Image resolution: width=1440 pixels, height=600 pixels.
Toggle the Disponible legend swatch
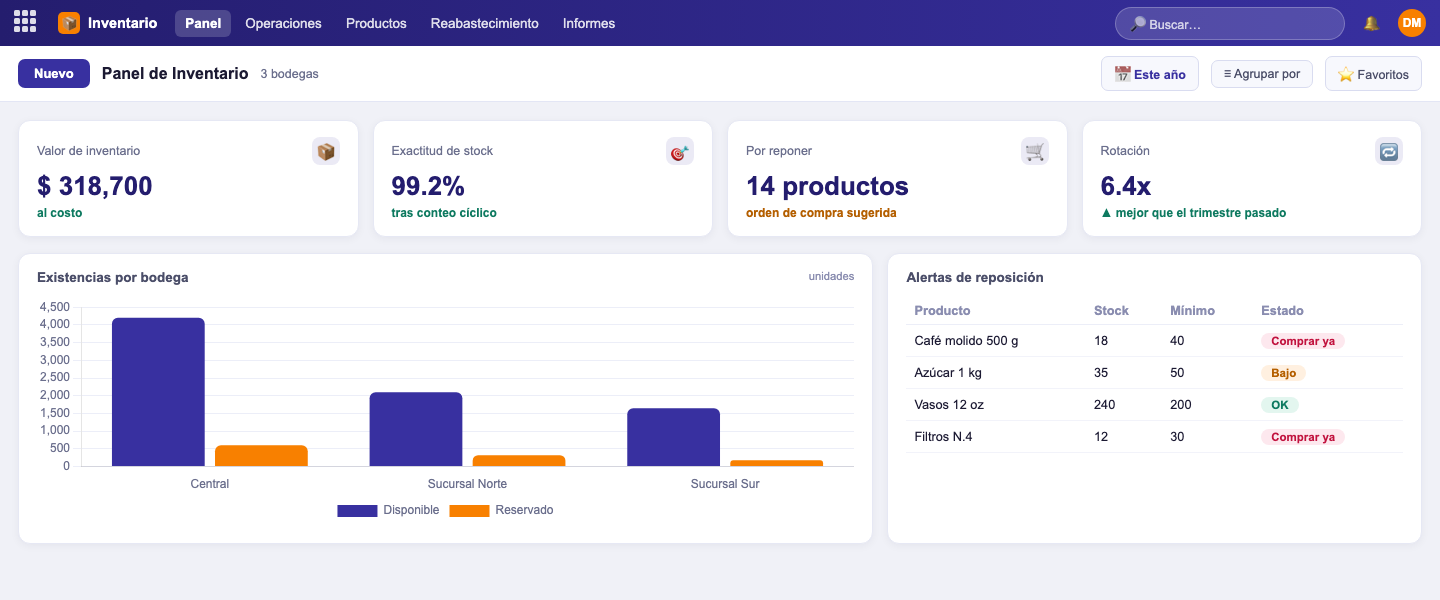(x=357, y=511)
